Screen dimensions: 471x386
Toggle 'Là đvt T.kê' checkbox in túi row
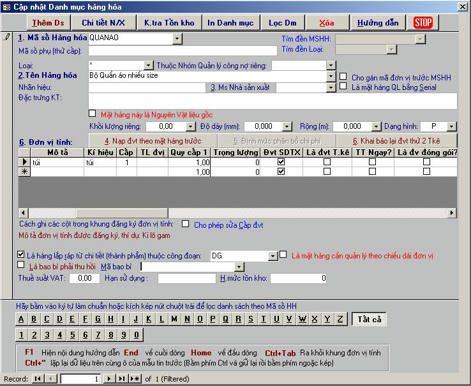327,162
